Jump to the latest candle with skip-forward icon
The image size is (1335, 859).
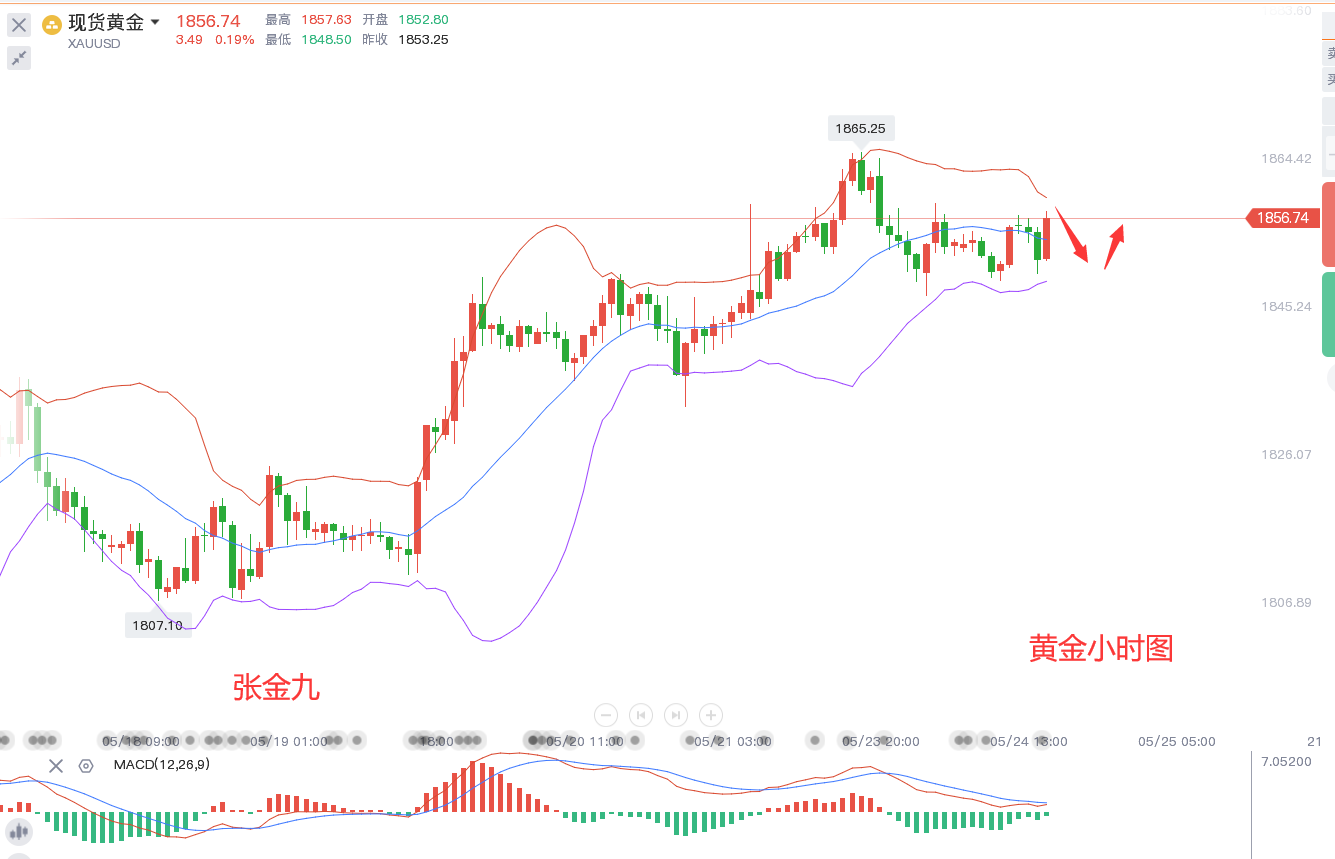(676, 715)
